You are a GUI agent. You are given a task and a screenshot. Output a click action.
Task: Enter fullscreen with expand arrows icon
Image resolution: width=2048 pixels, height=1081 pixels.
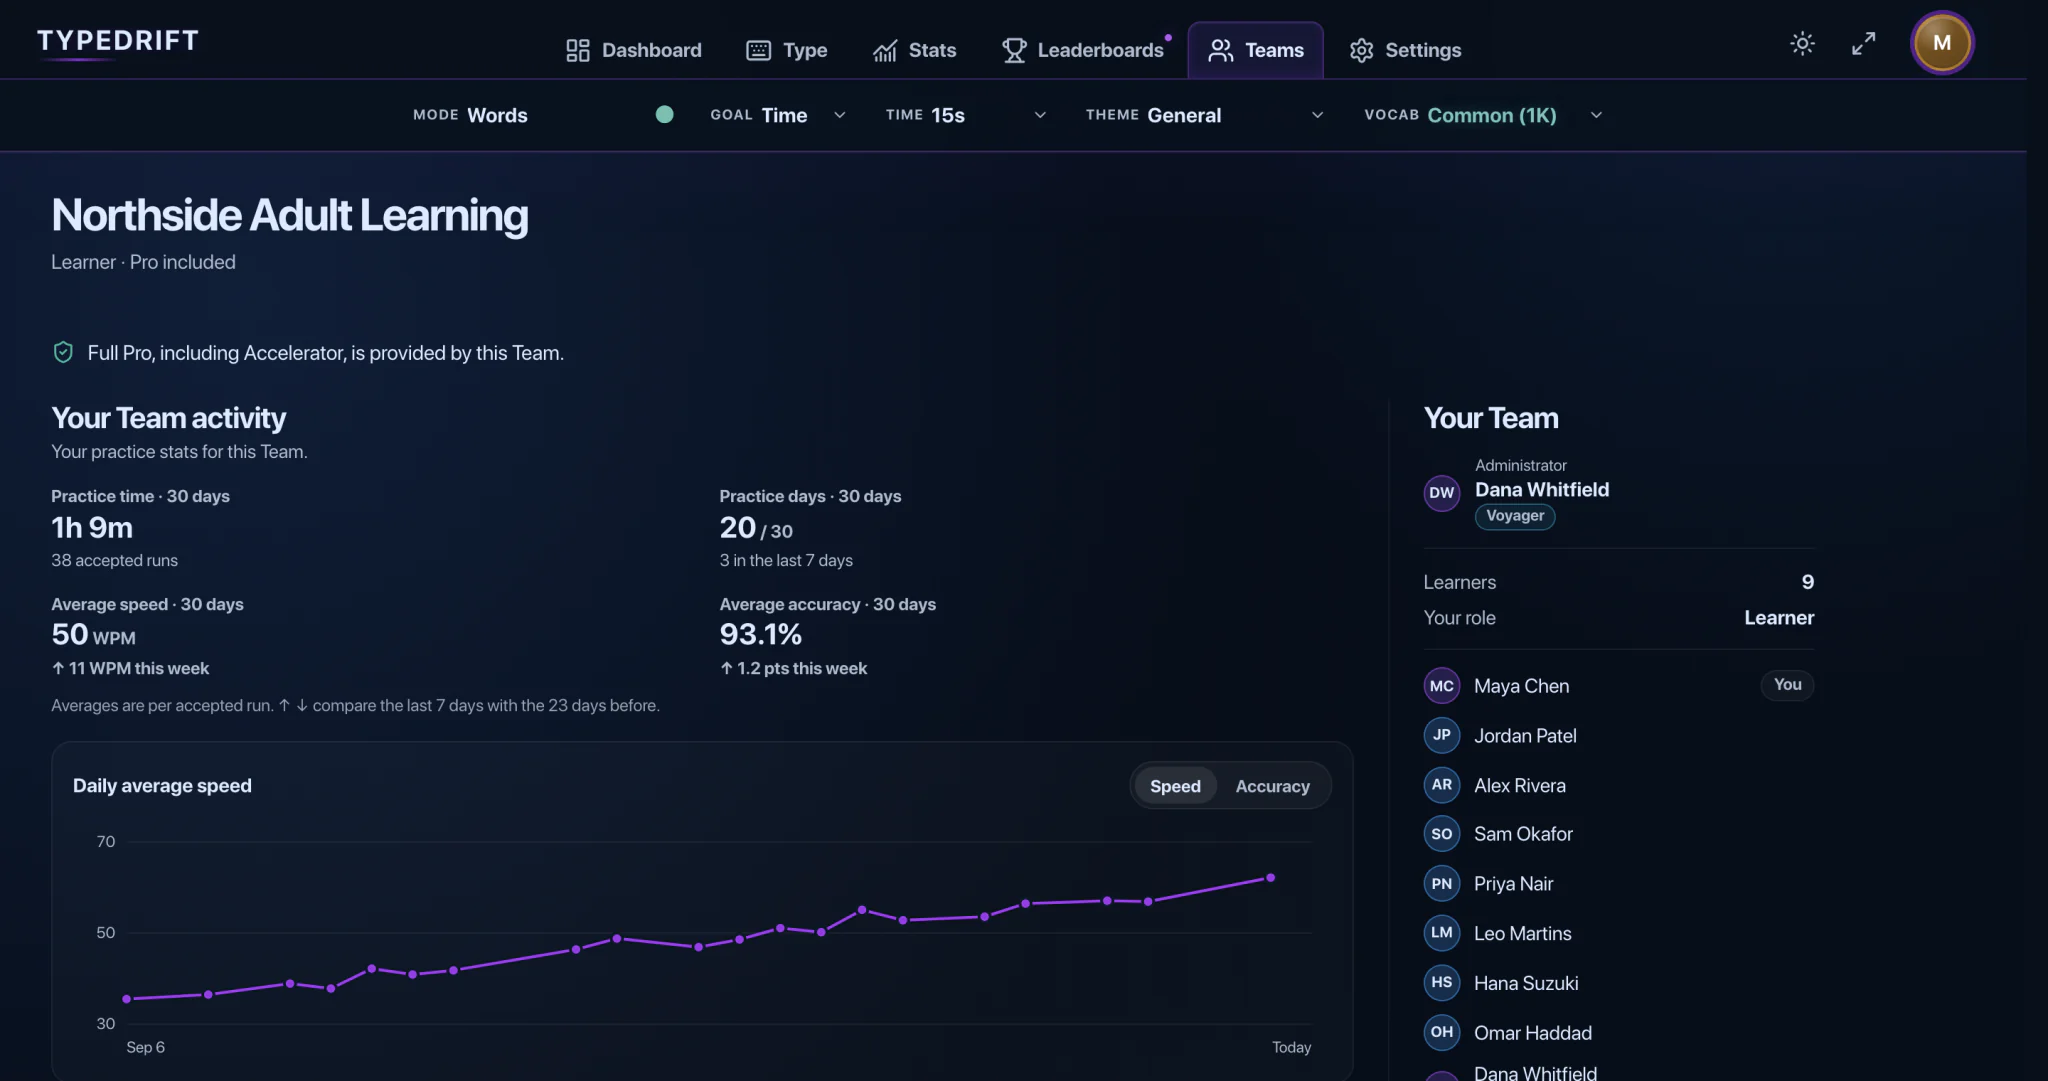click(x=1863, y=43)
